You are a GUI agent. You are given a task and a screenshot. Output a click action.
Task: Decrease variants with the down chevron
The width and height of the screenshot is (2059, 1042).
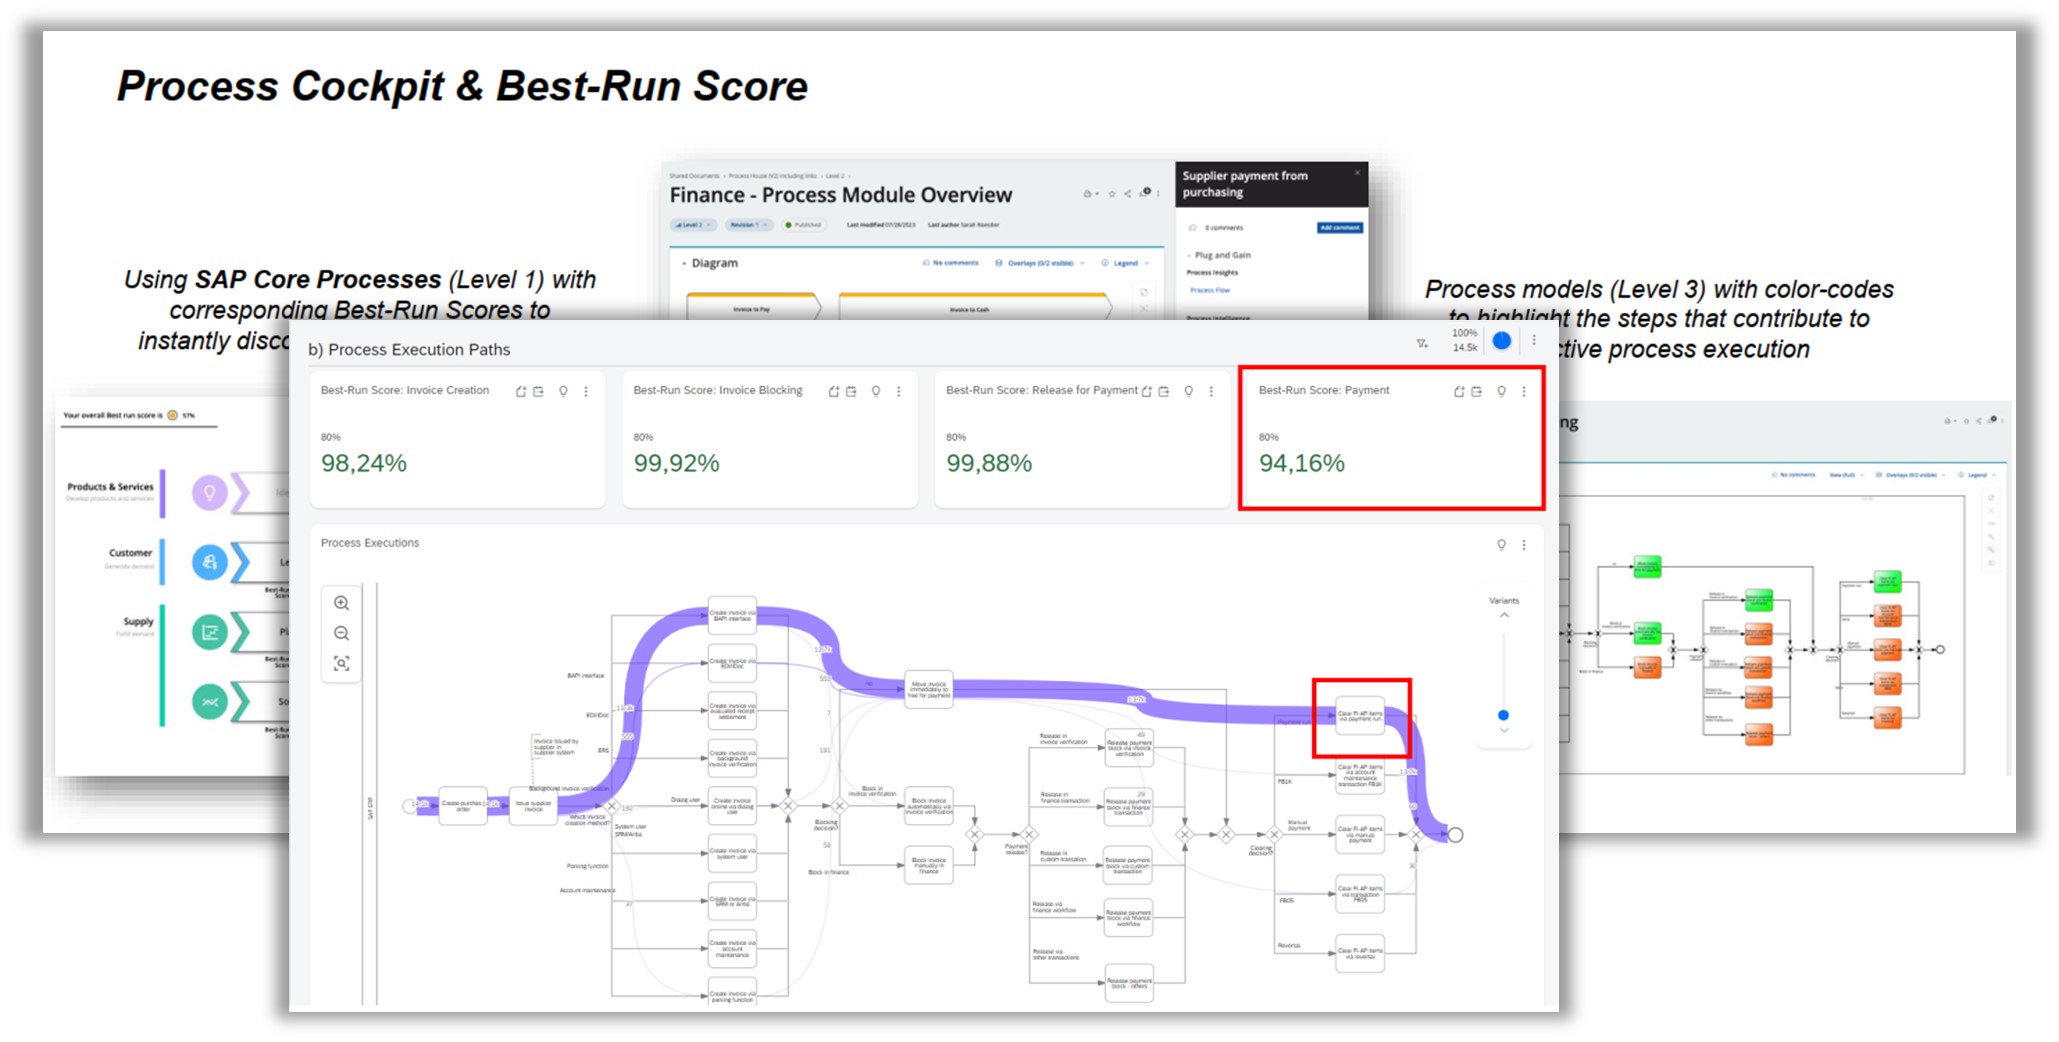(1504, 730)
